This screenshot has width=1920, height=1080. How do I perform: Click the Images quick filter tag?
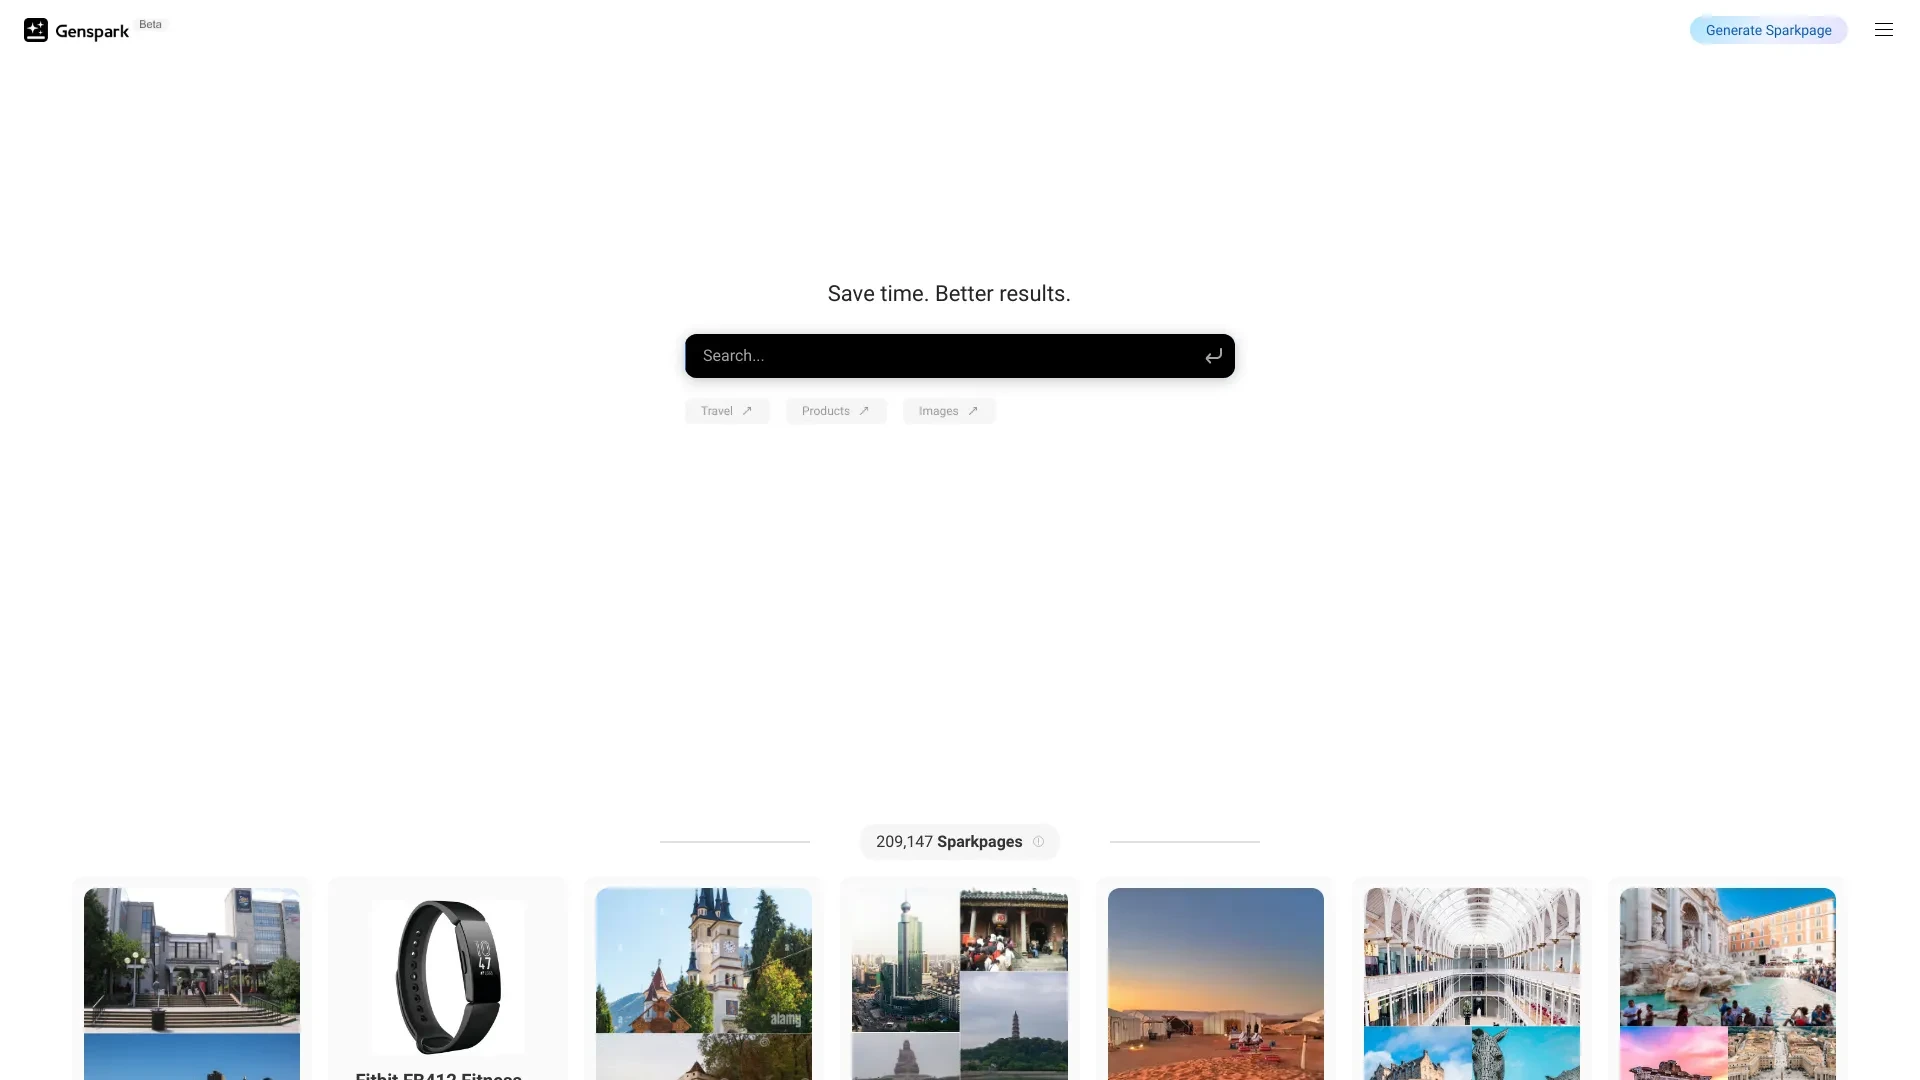coord(948,410)
